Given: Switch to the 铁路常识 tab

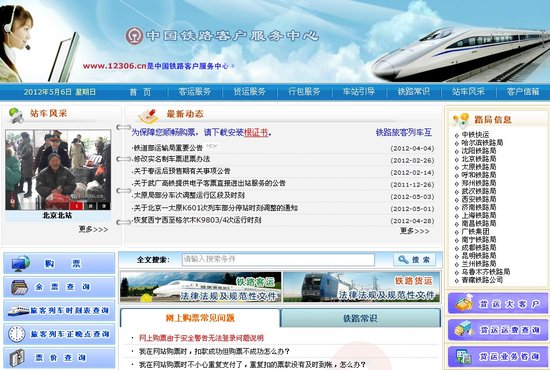Looking at the screenshot, I should 360,318.
